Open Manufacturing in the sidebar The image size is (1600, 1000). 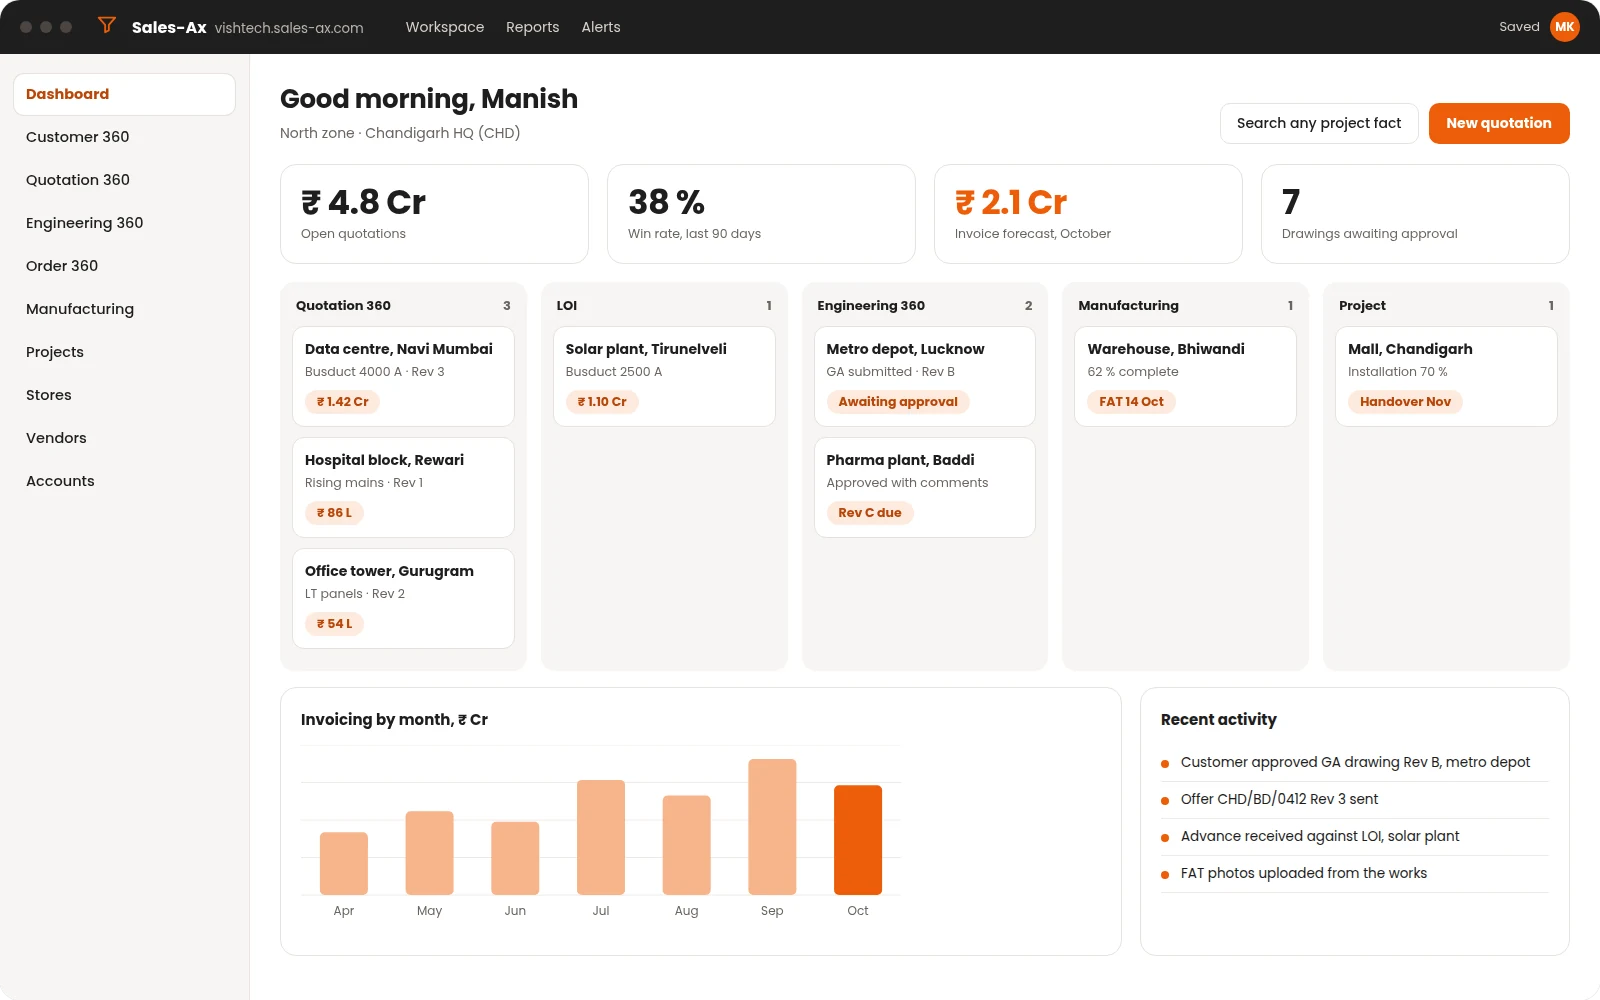(x=124, y=309)
